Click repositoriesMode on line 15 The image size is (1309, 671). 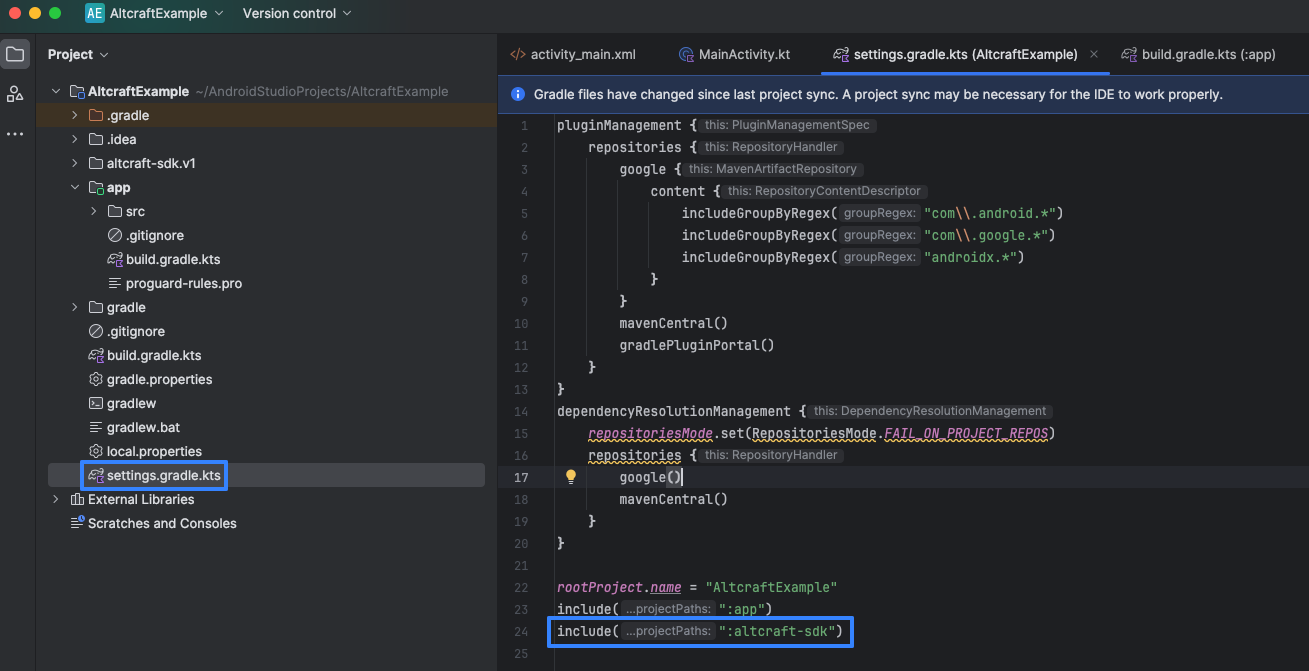pyautogui.click(x=650, y=433)
